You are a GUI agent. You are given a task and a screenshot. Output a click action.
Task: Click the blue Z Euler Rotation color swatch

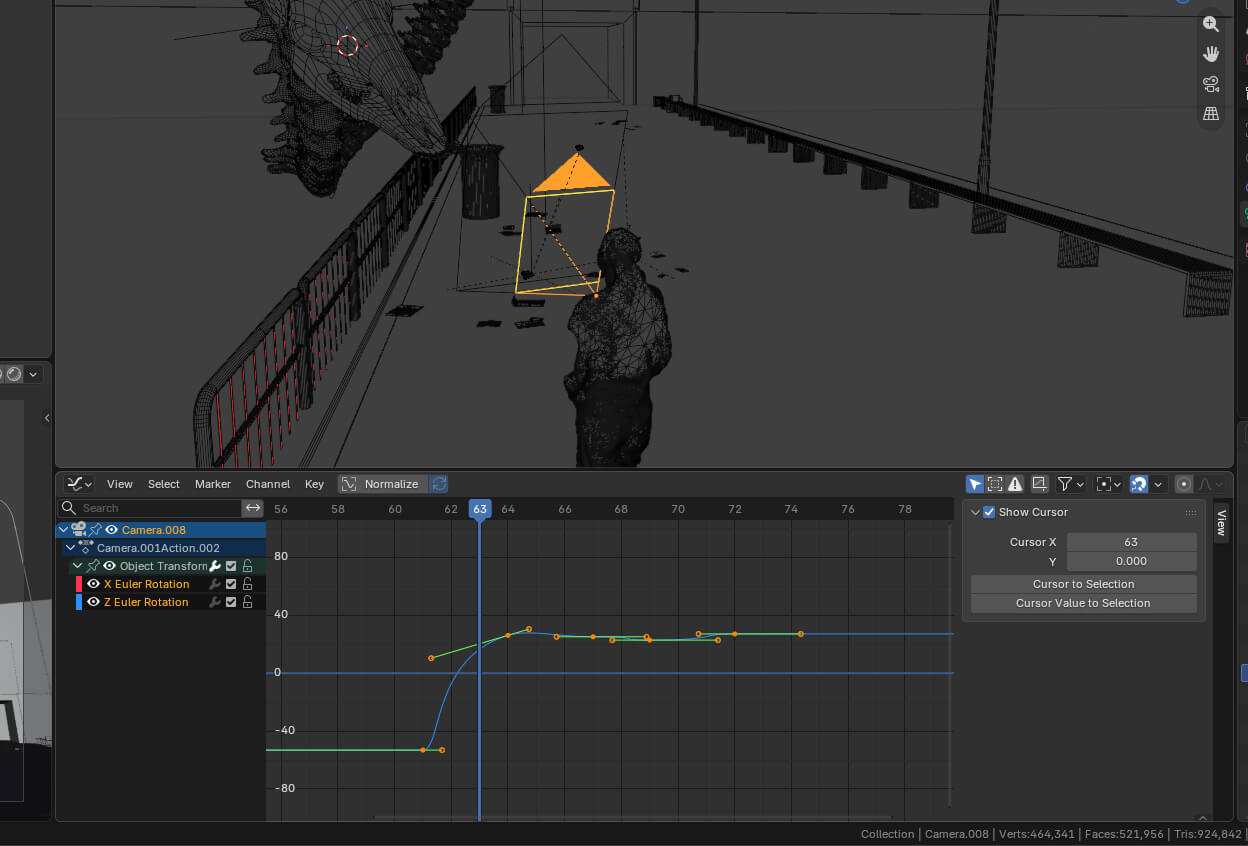79,602
